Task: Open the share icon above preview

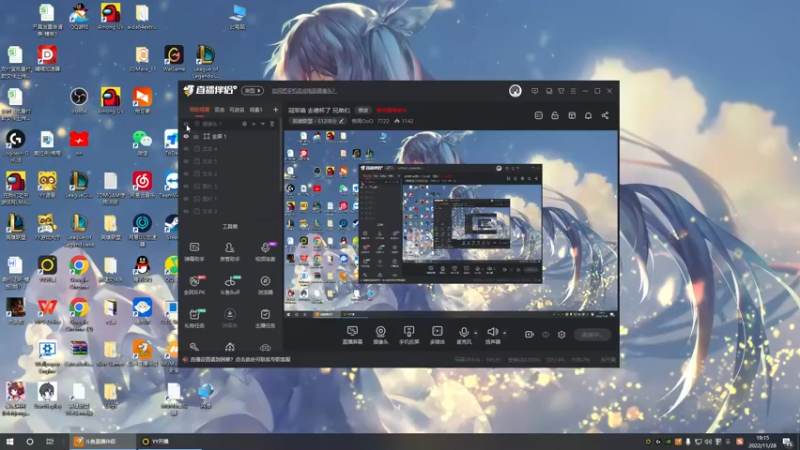Action: [x=605, y=116]
